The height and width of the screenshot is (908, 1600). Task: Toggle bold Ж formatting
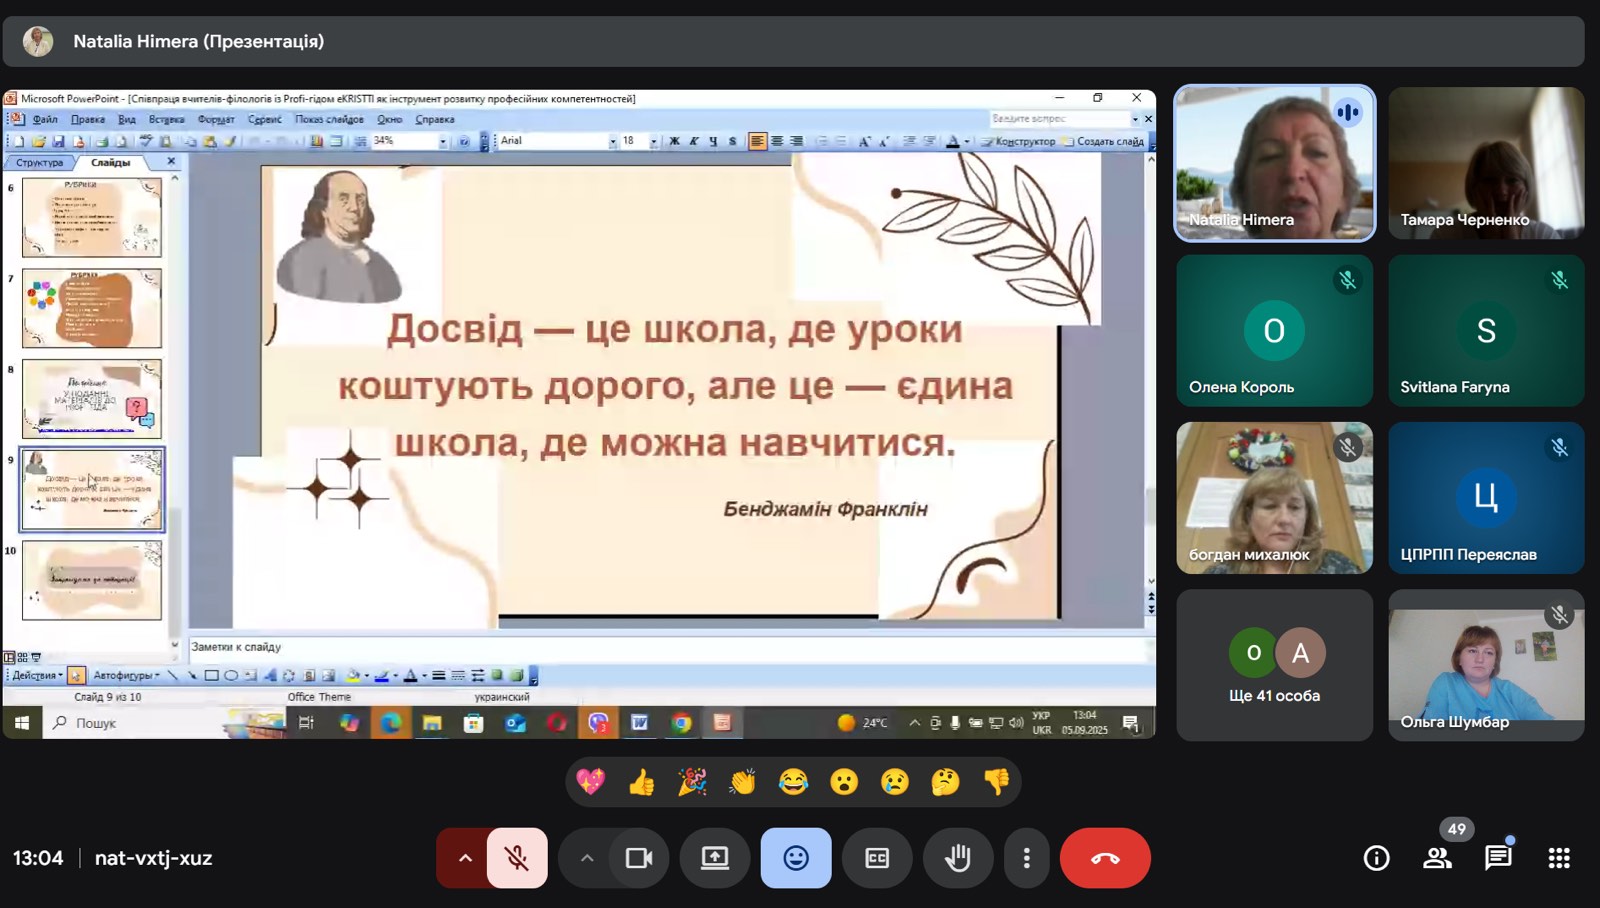click(x=674, y=141)
